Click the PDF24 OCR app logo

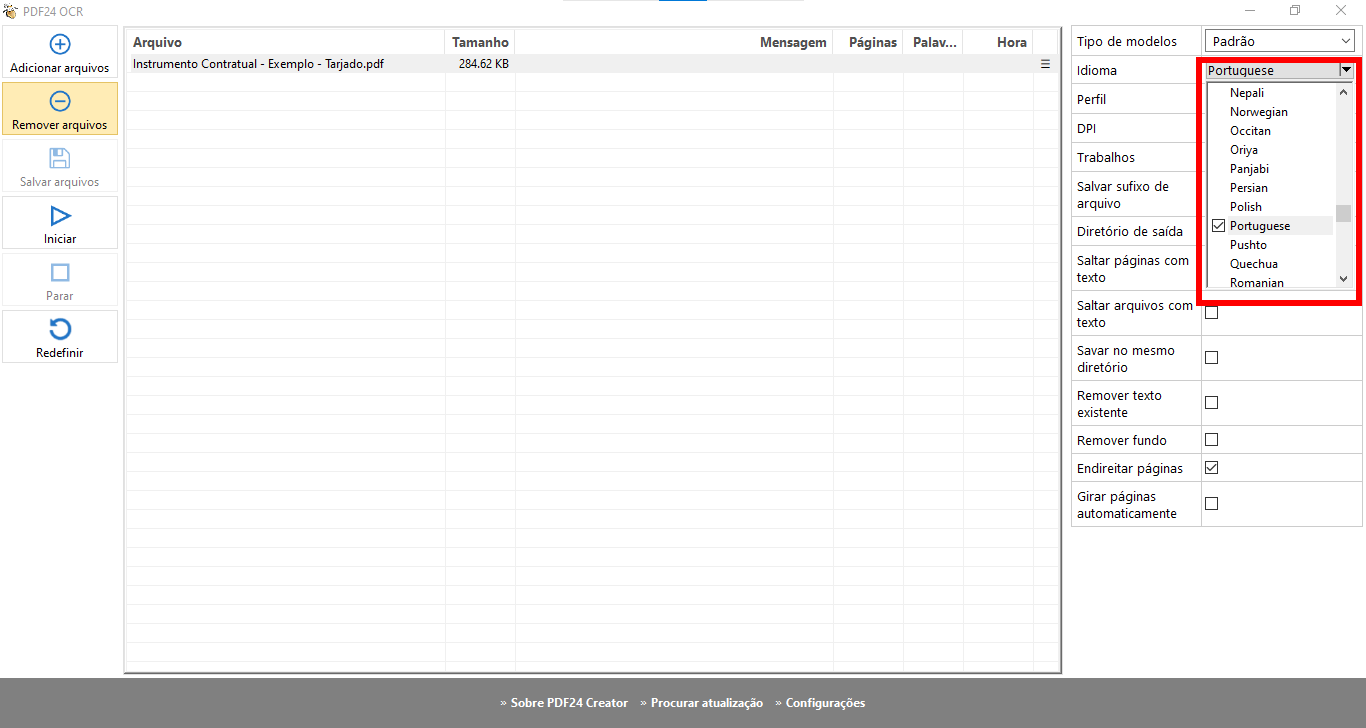[10, 11]
